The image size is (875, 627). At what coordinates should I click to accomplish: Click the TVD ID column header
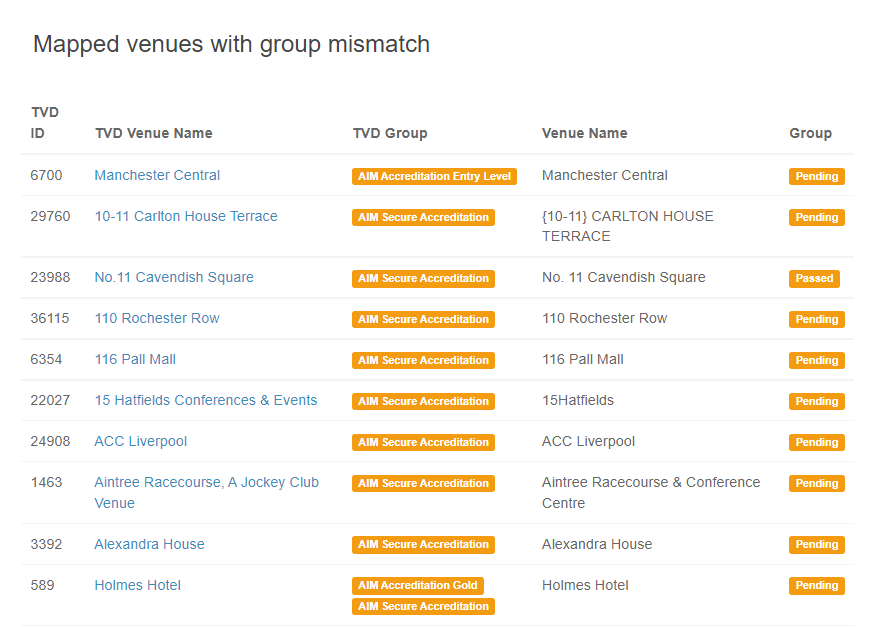[45, 123]
